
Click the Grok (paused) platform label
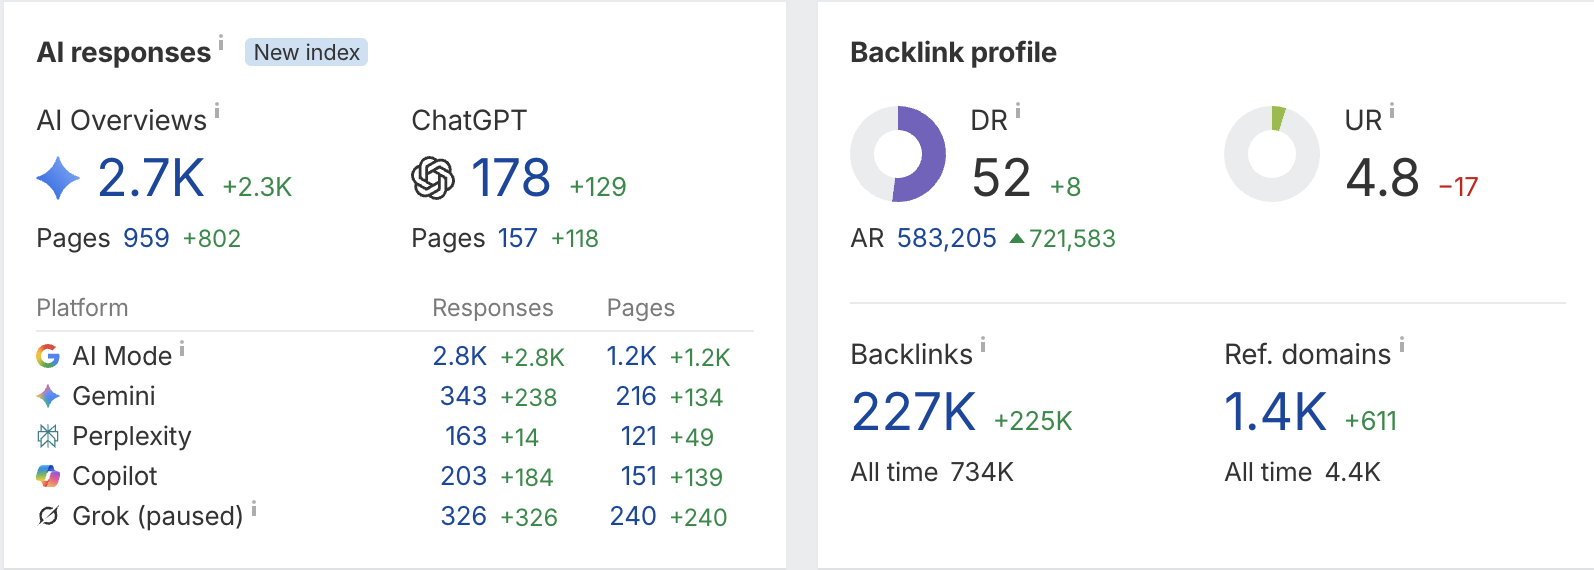pos(158,516)
